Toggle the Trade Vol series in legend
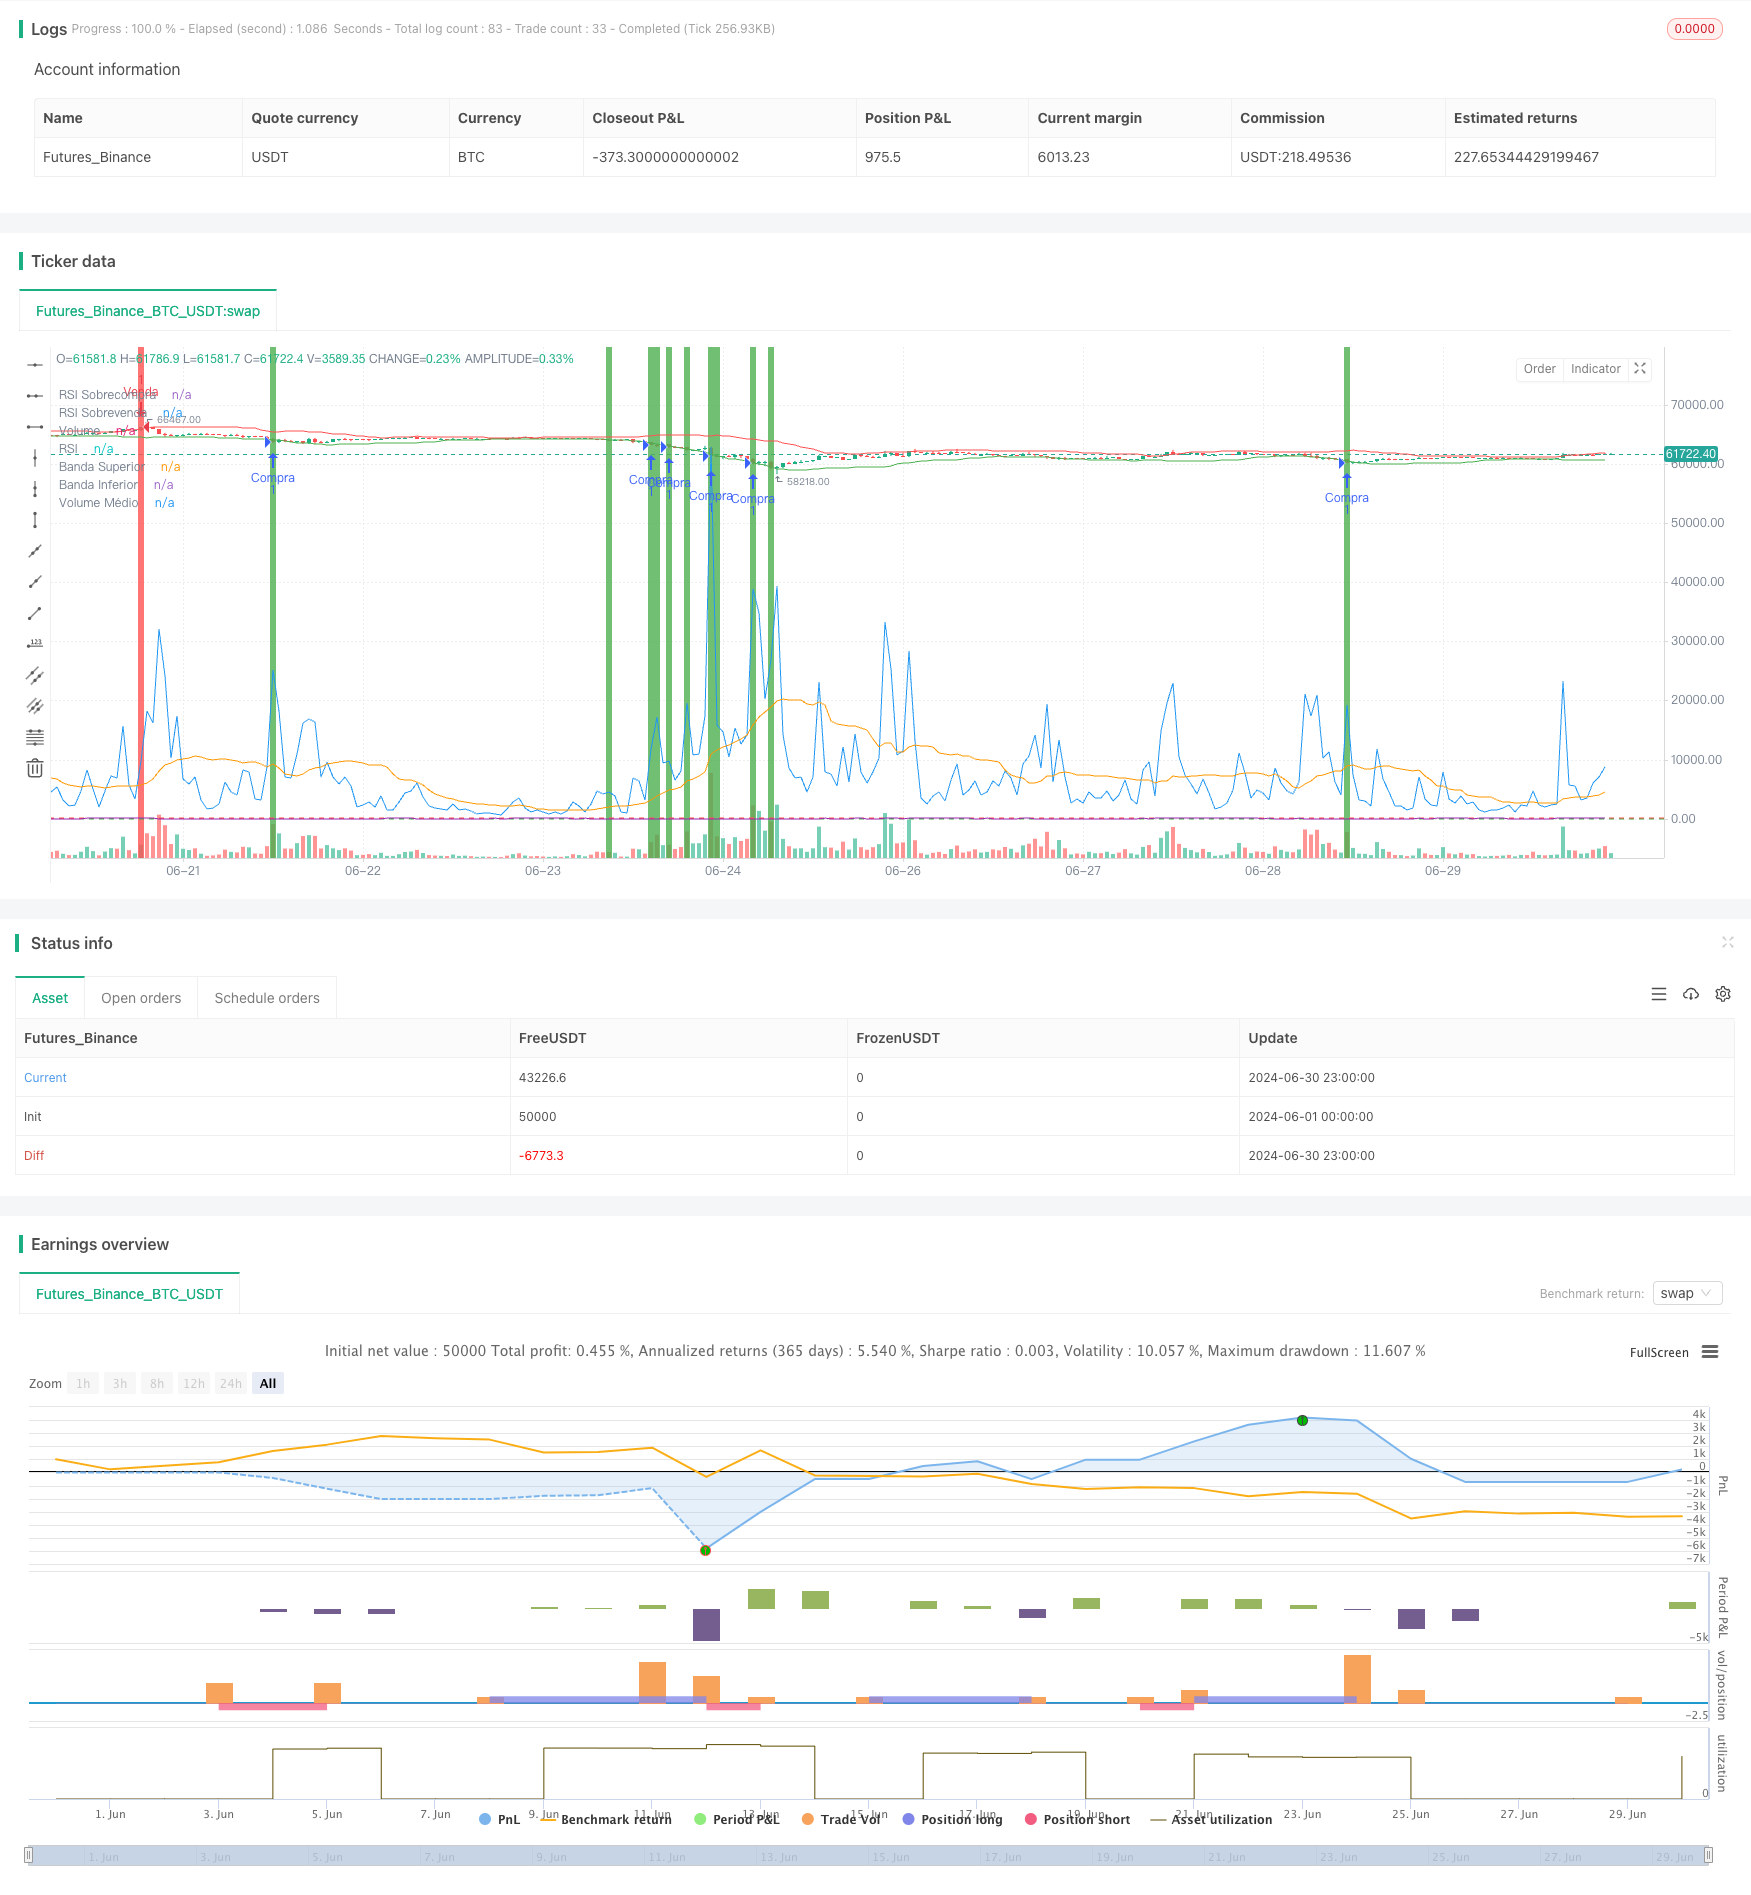1751x1895 pixels. pos(841,1819)
